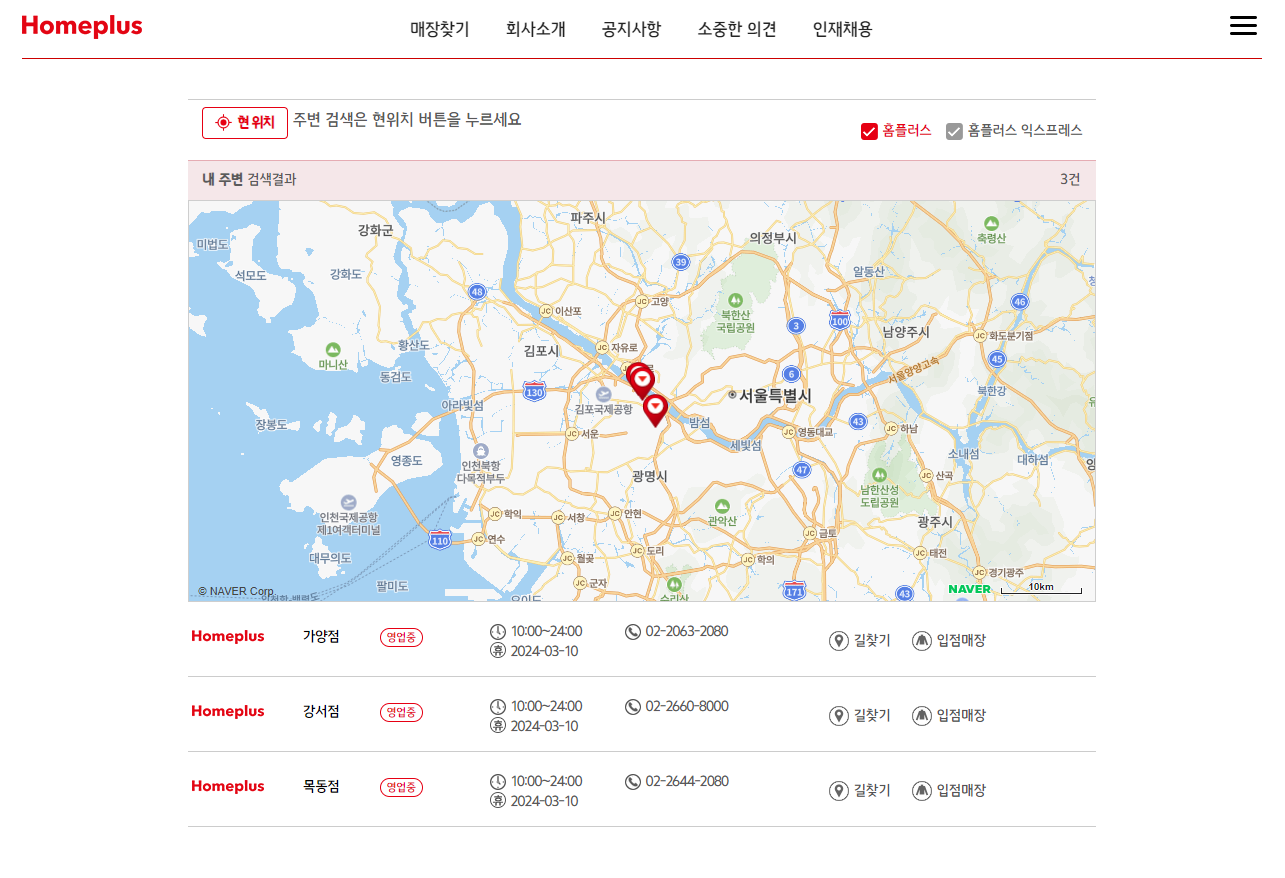Click the 영업중 badge for 가양점
The width and height of the screenshot is (1285, 878).
click(x=401, y=638)
